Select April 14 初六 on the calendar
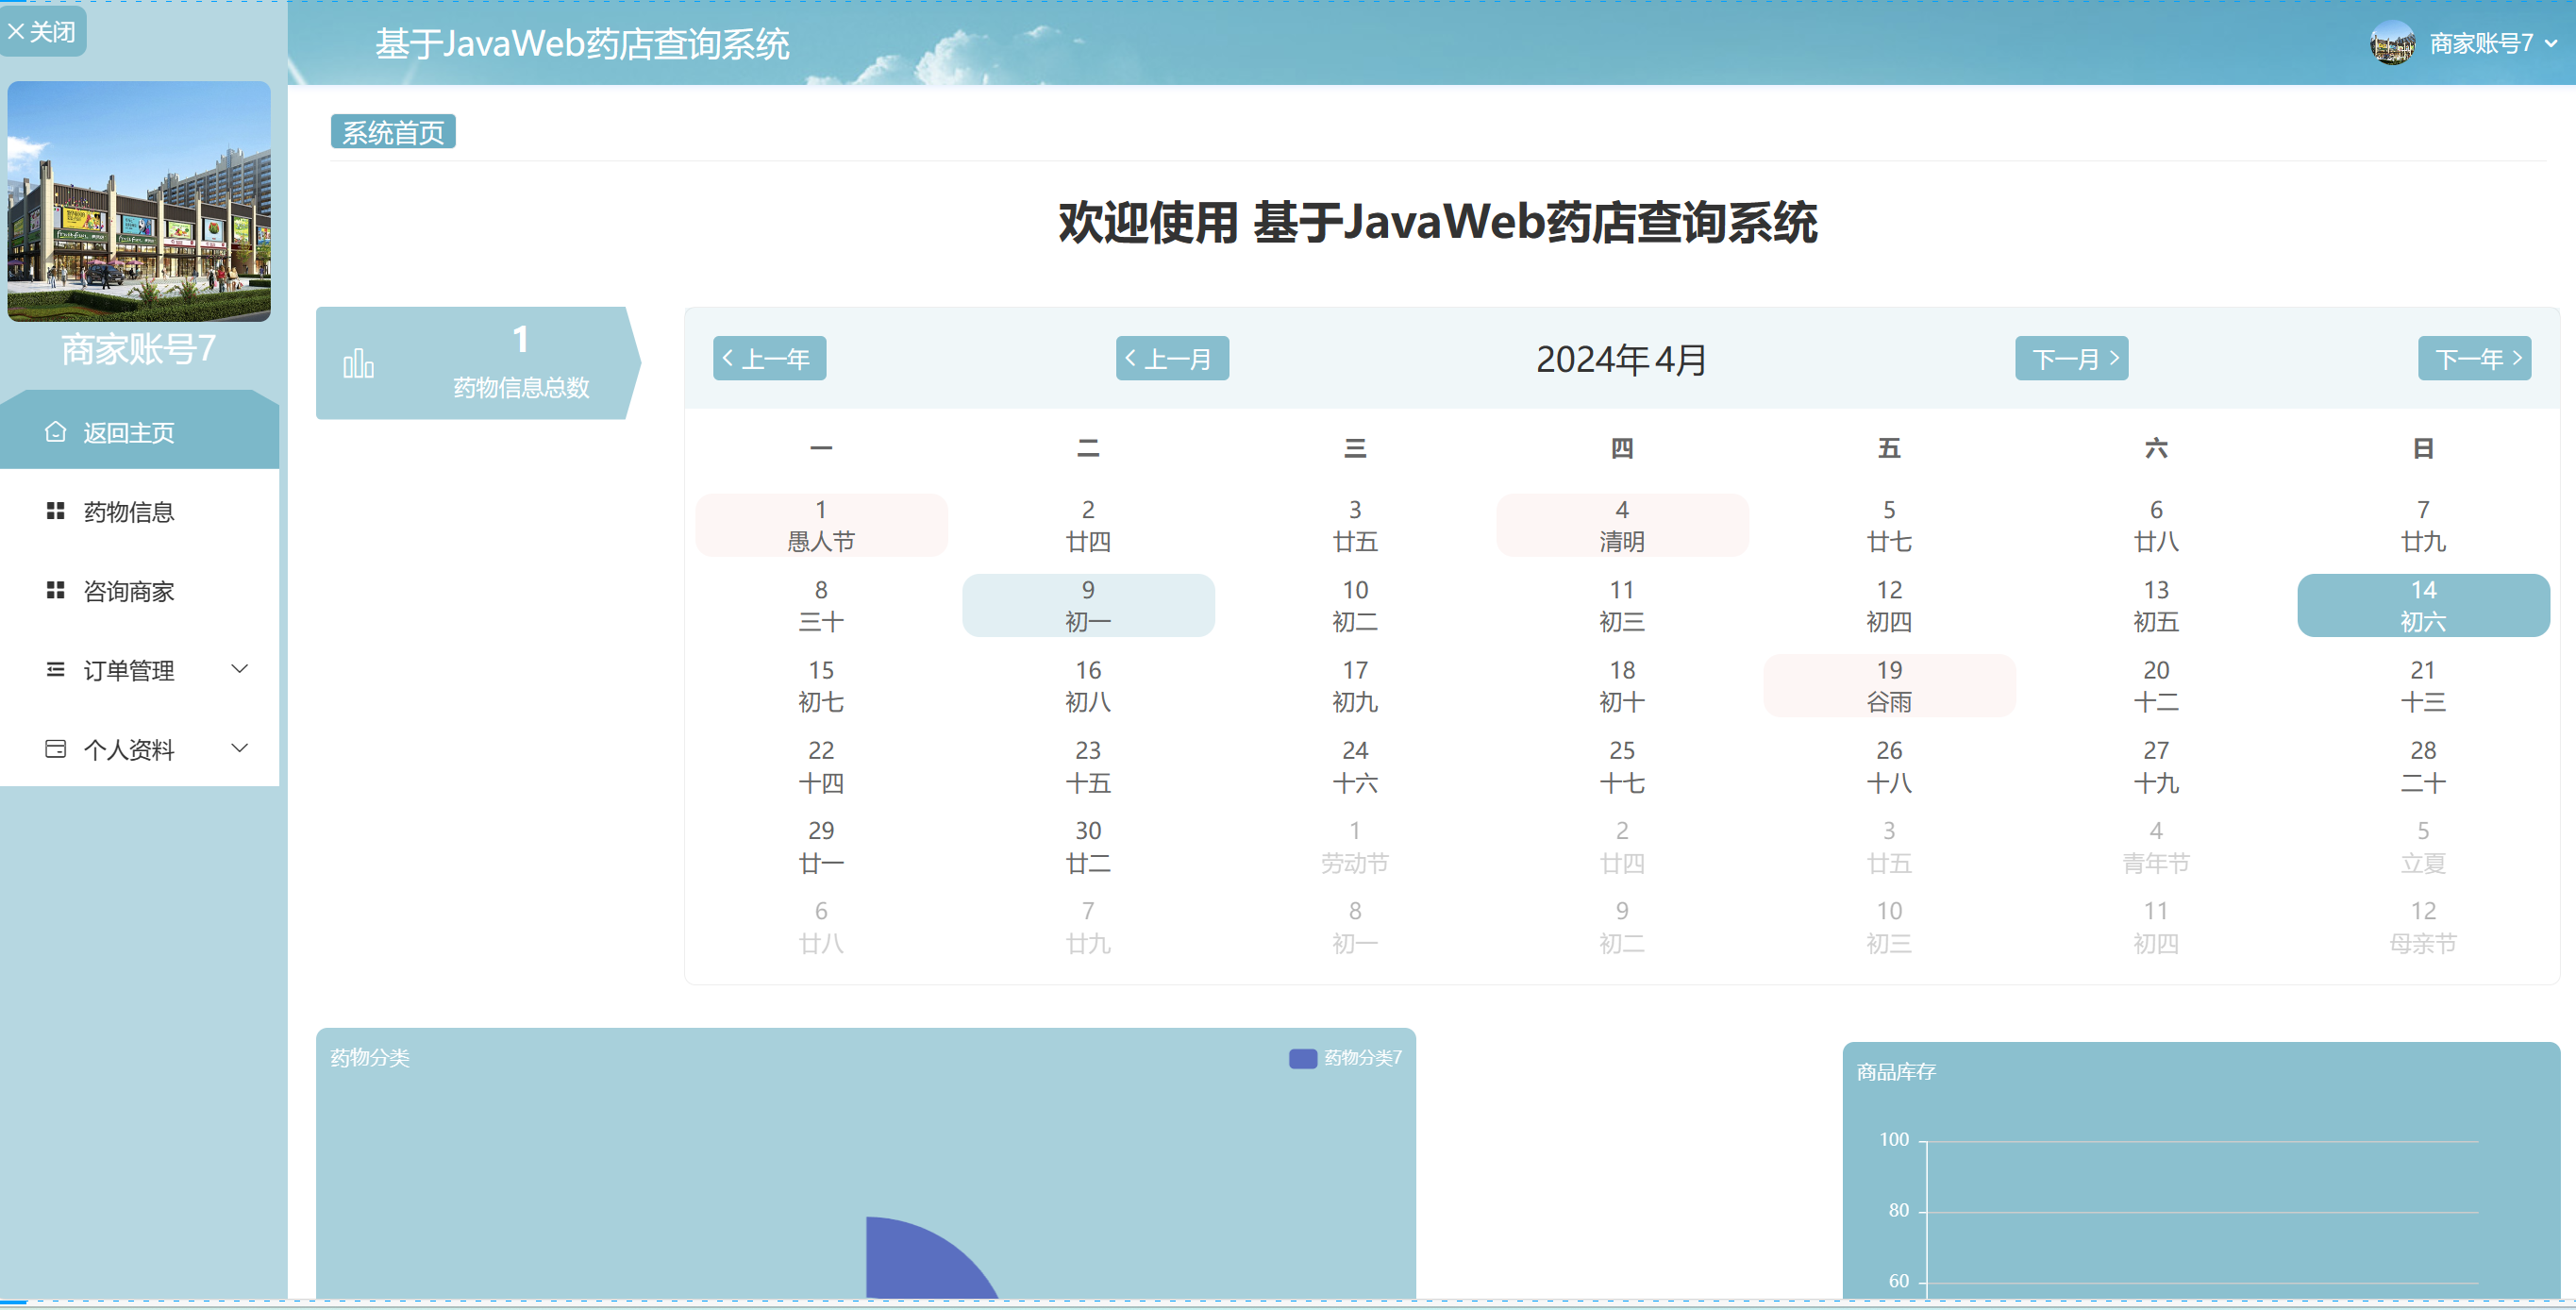 click(x=2422, y=605)
